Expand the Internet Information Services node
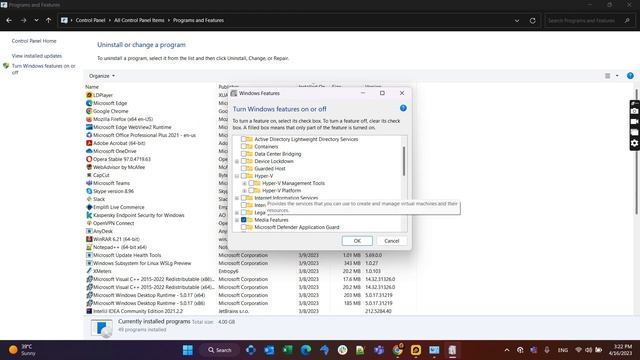Screen dimensions: 640x360 pos(237,198)
